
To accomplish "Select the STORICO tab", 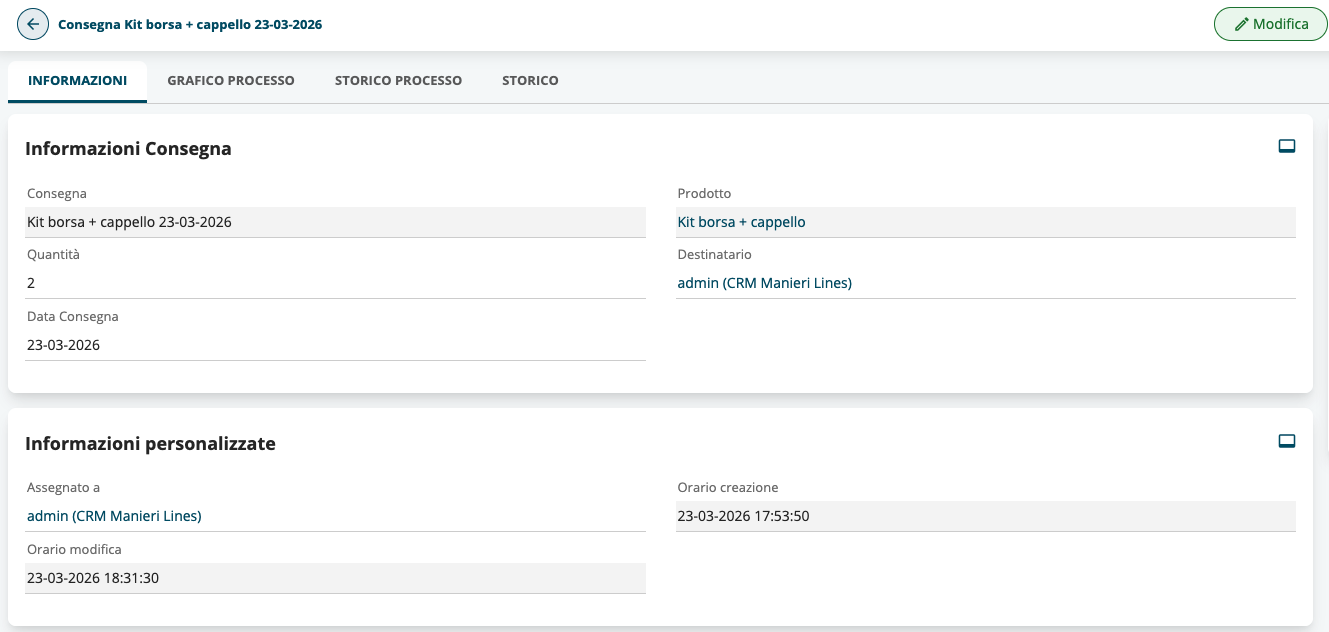I will (530, 81).
